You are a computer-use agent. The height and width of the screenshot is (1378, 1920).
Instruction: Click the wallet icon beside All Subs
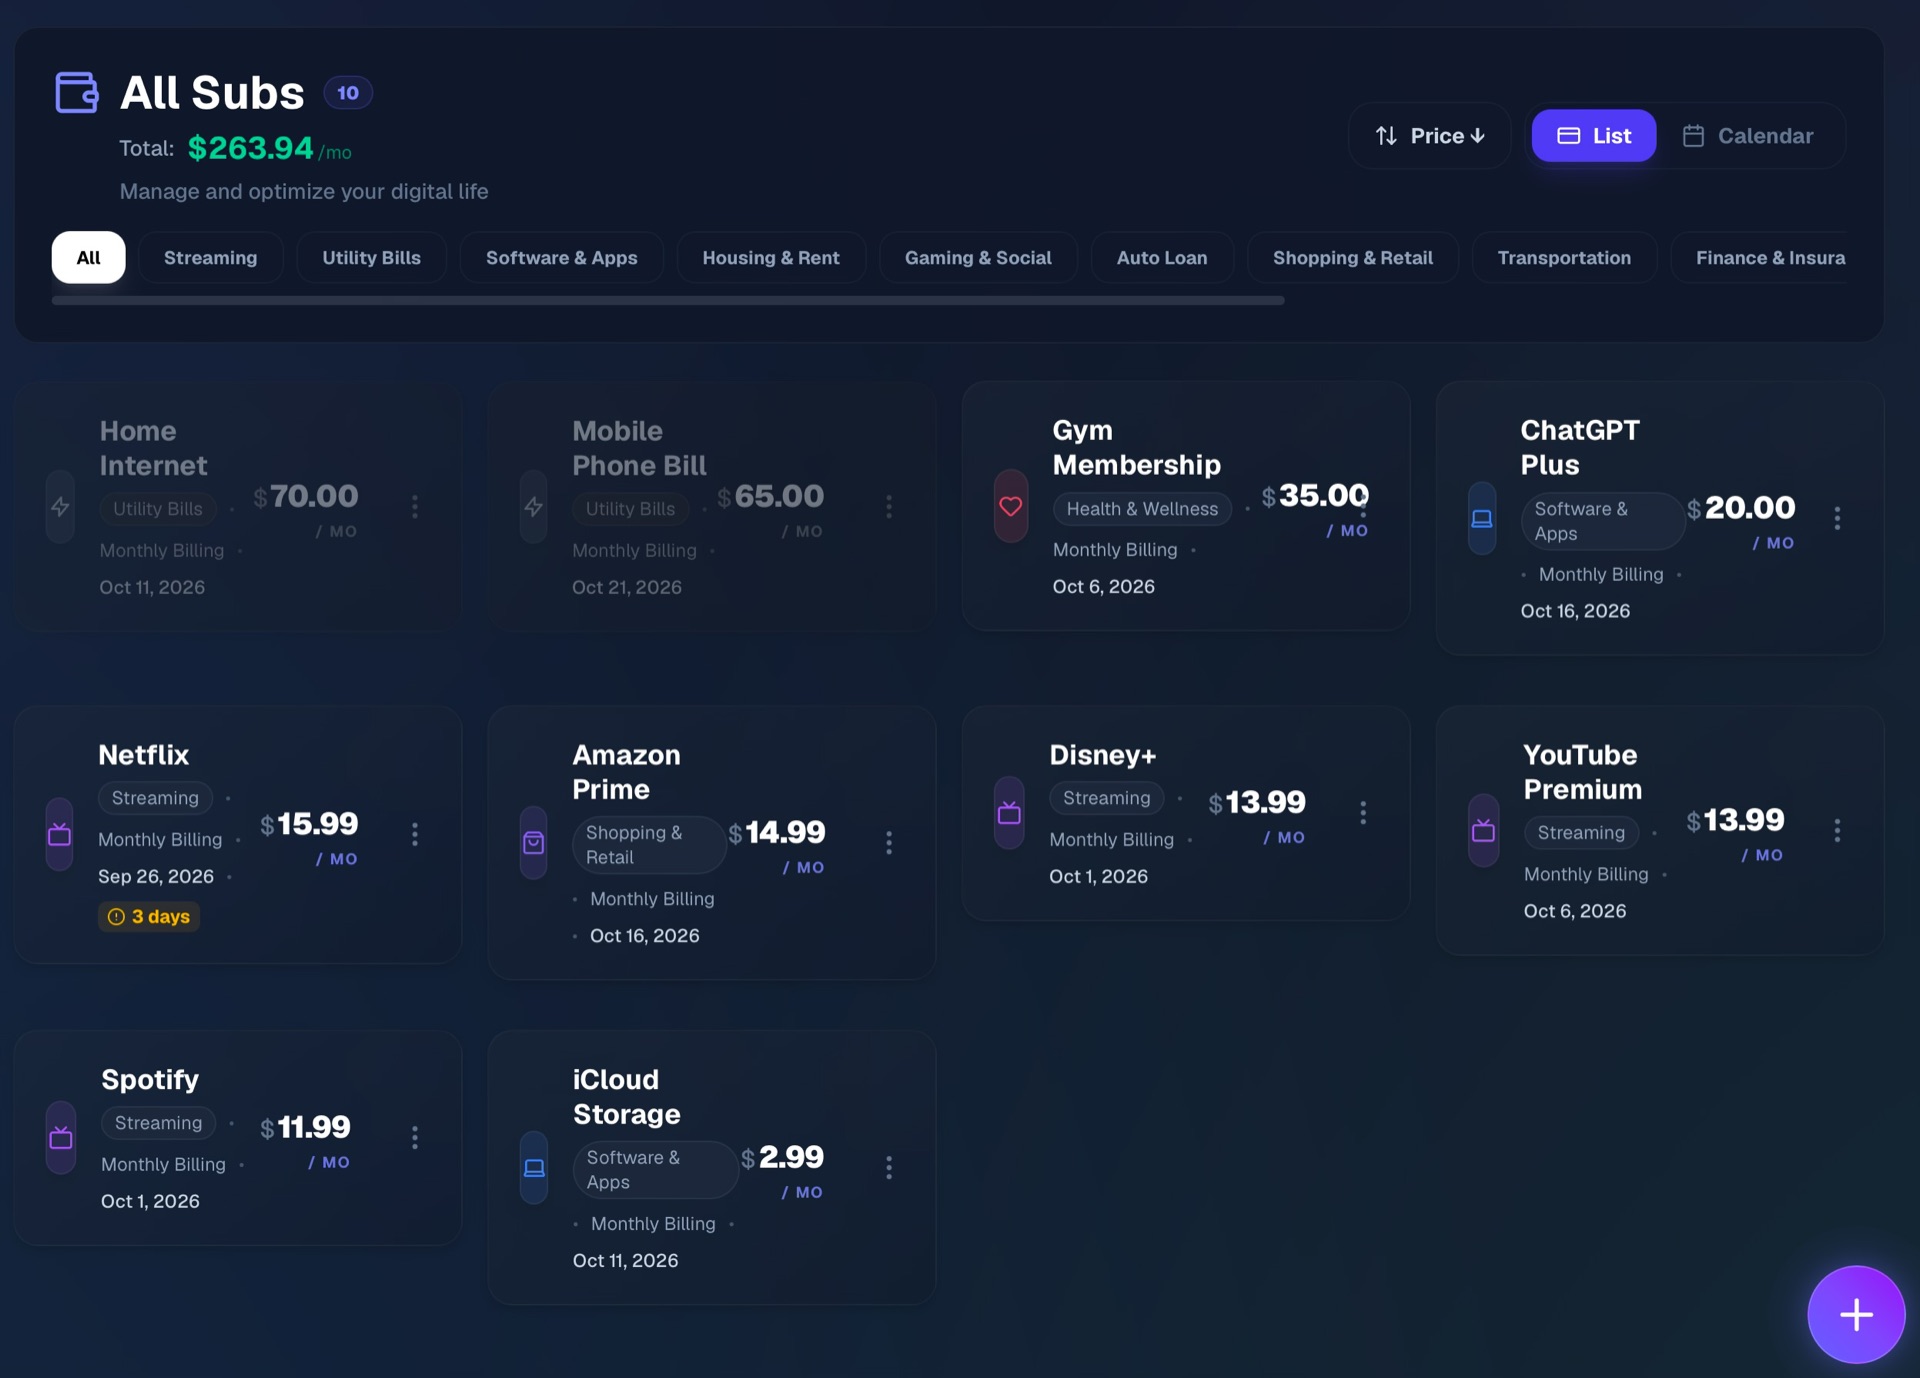point(76,92)
